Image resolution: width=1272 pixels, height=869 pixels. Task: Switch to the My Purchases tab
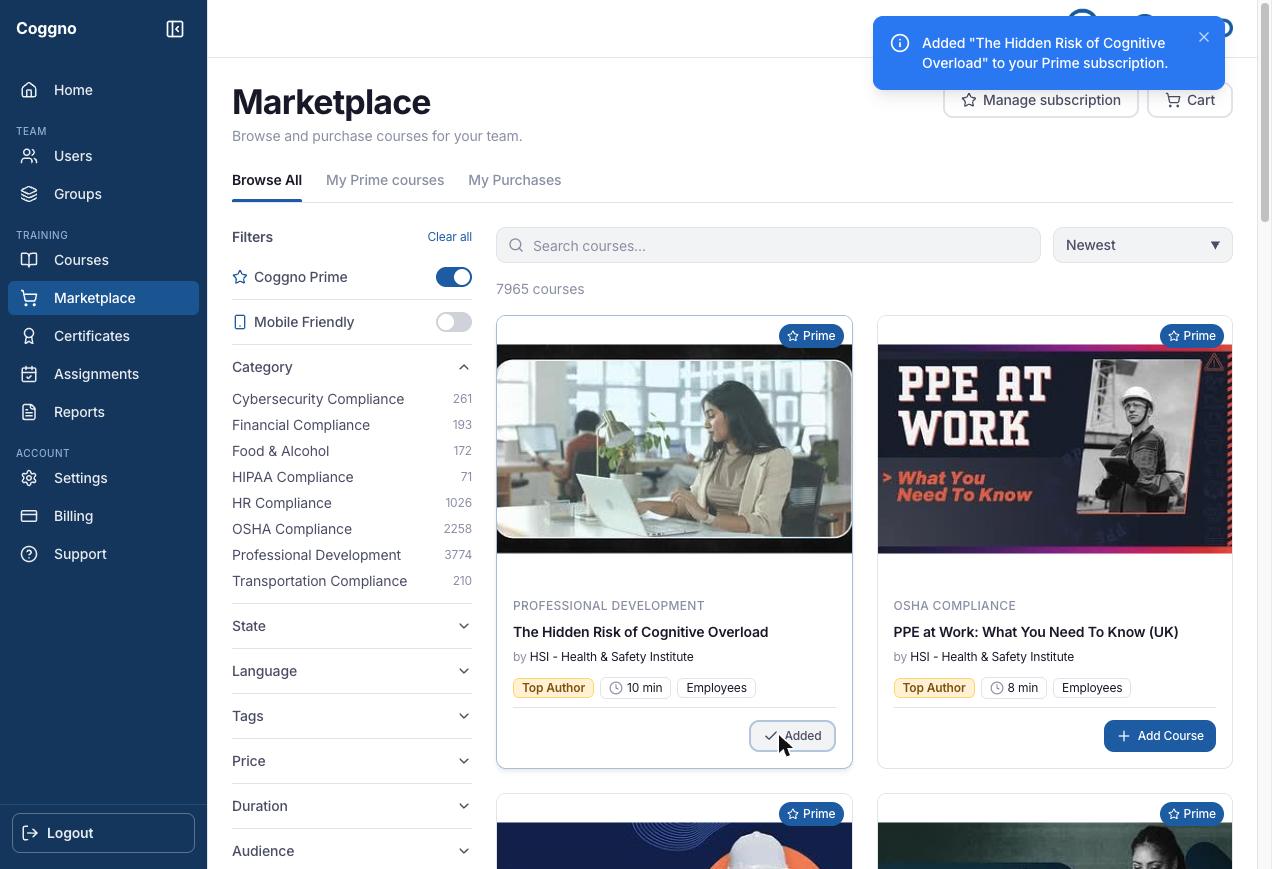click(515, 180)
